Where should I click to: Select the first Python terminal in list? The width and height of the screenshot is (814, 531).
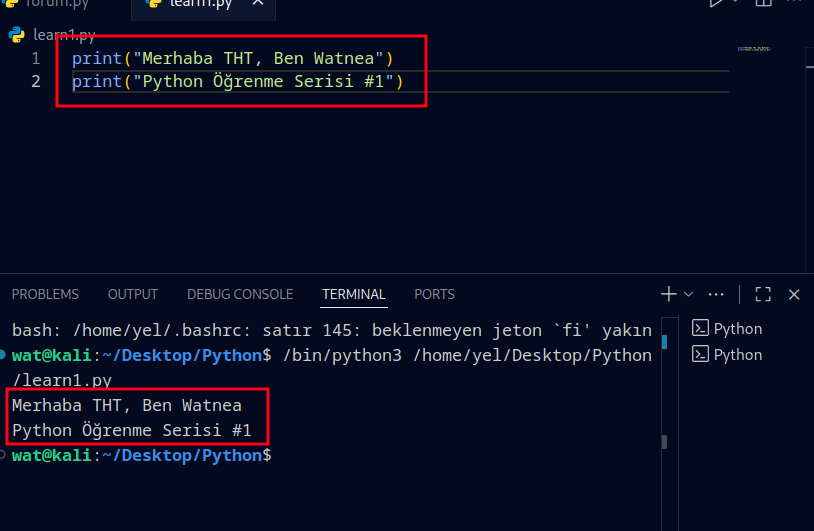(727, 329)
